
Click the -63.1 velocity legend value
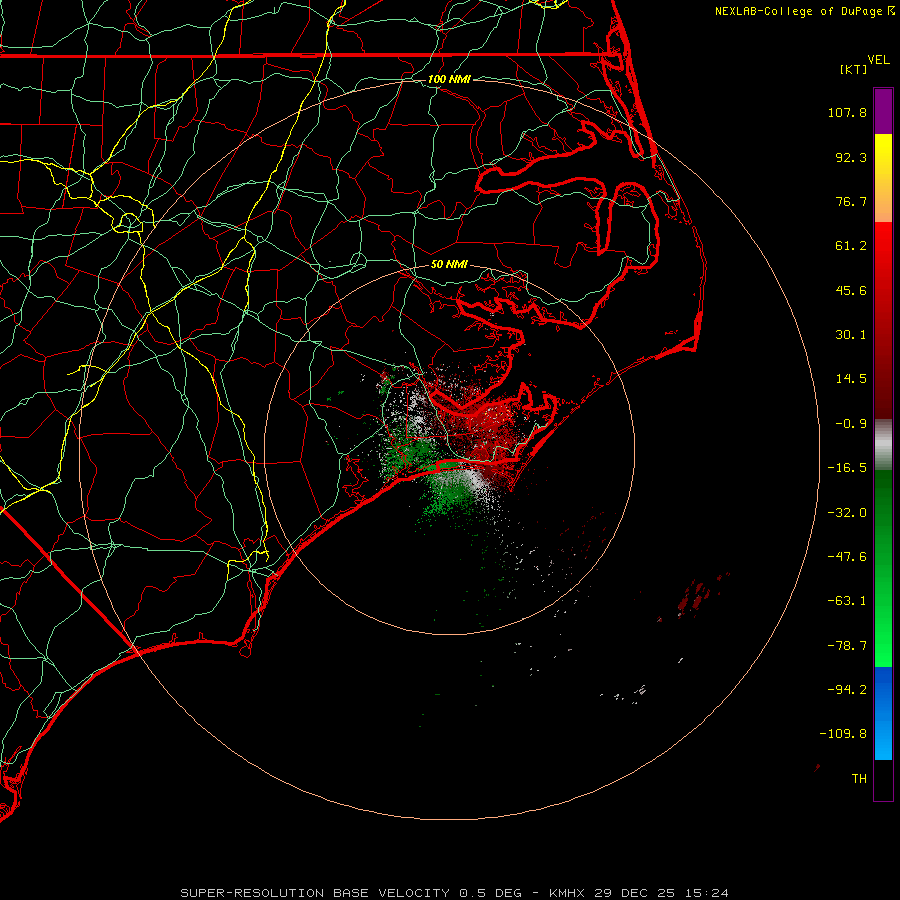click(x=847, y=601)
